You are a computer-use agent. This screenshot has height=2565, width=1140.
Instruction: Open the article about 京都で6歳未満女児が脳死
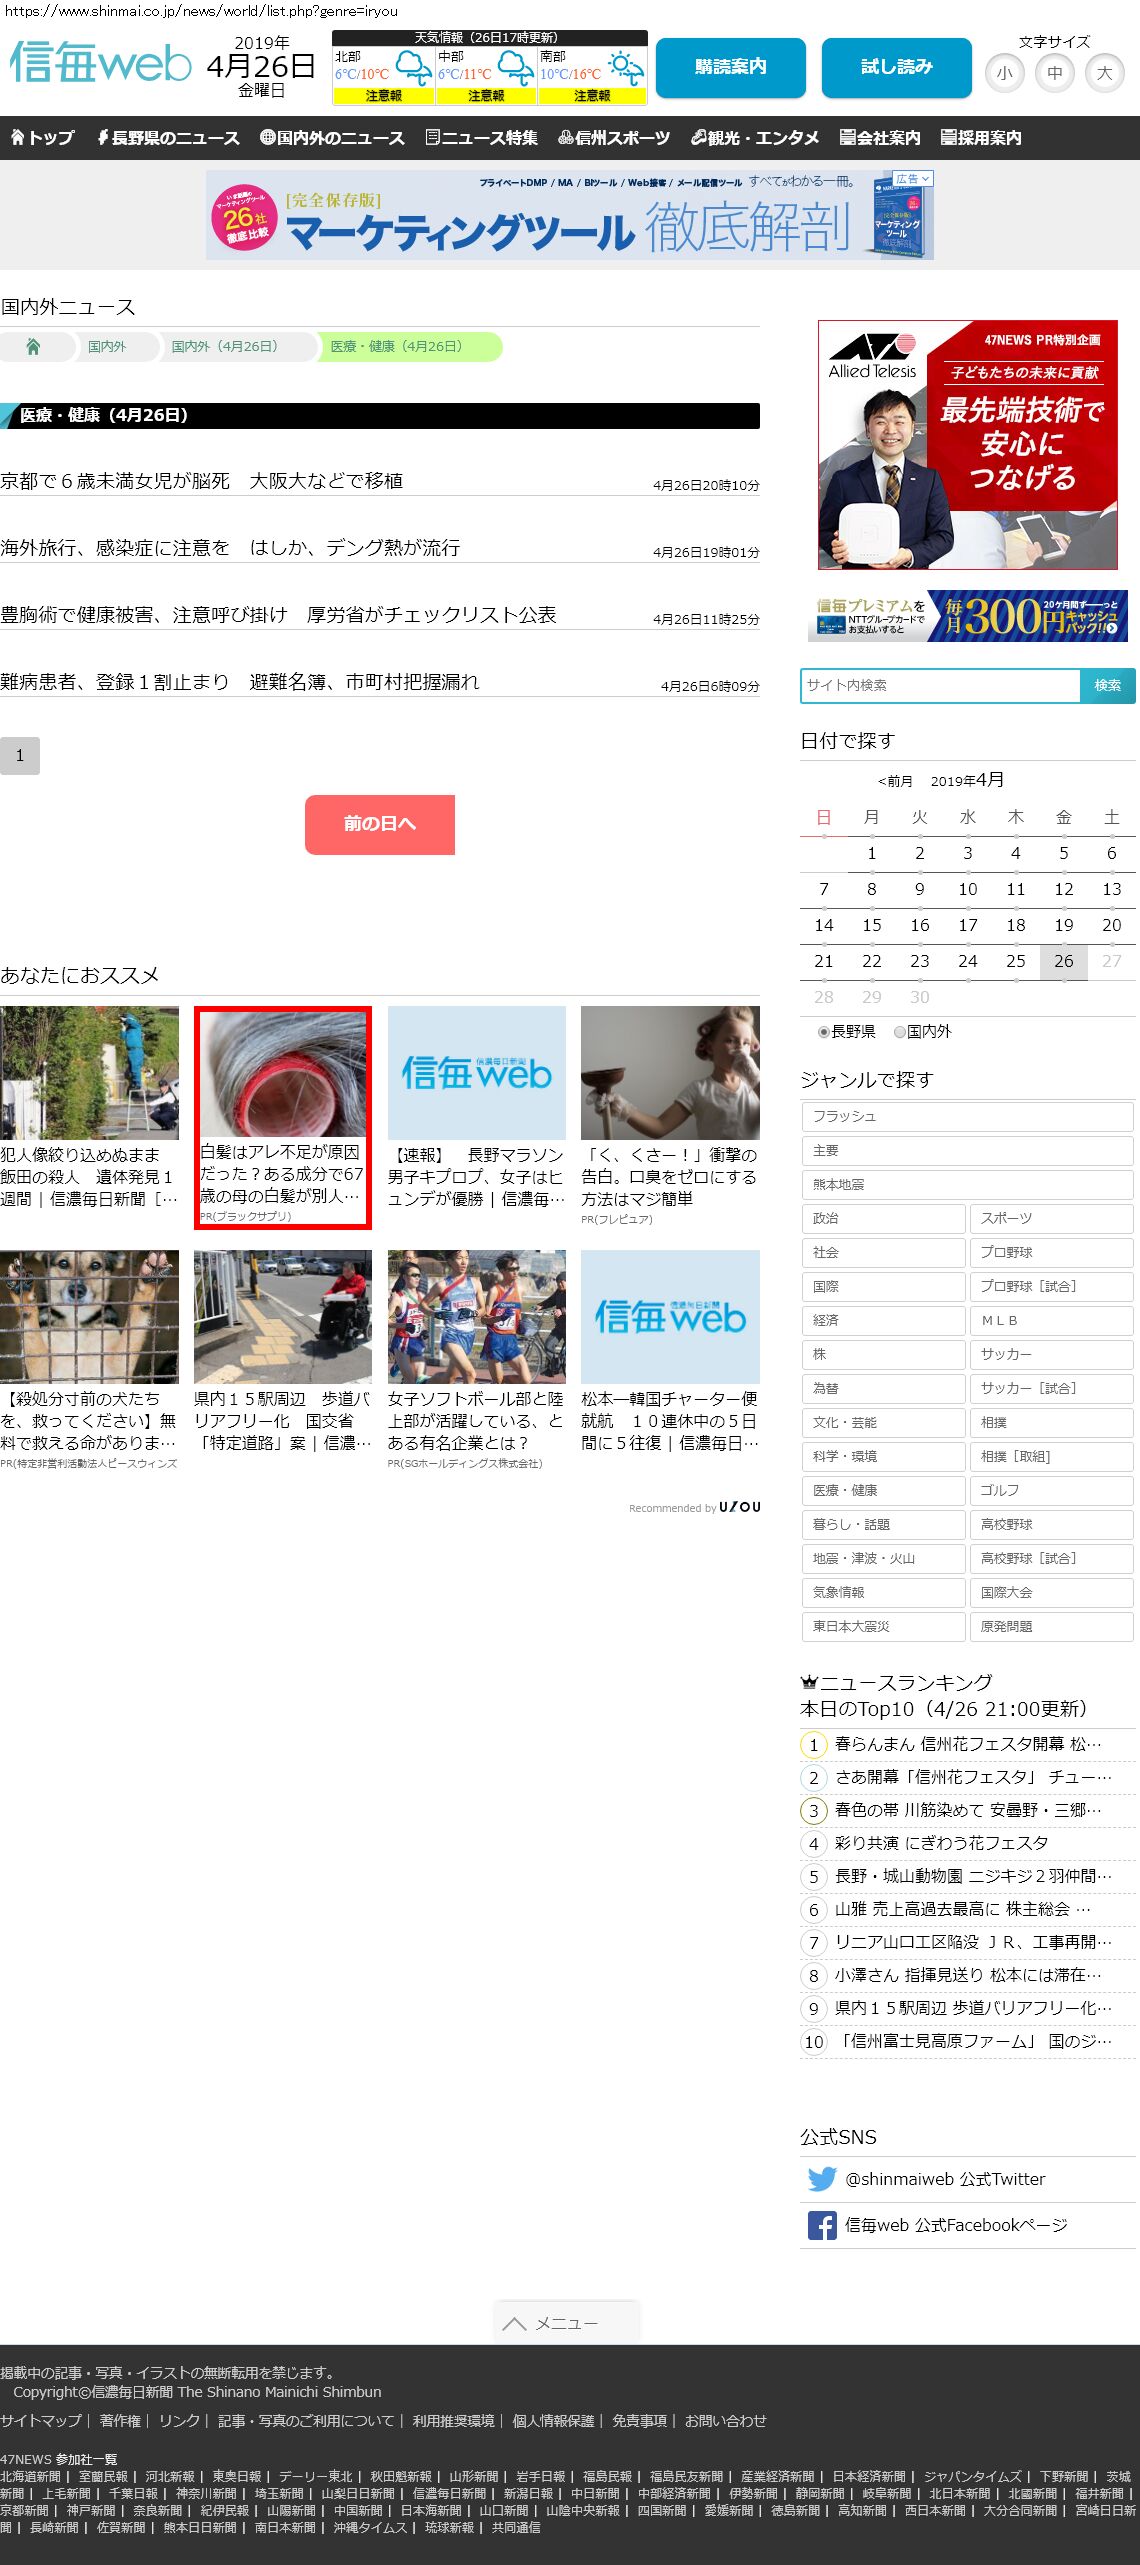[201, 481]
